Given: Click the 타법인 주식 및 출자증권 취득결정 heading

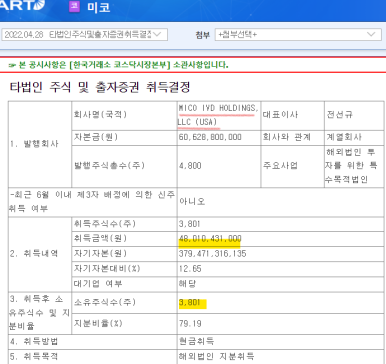Looking at the screenshot, I should (x=100, y=87).
